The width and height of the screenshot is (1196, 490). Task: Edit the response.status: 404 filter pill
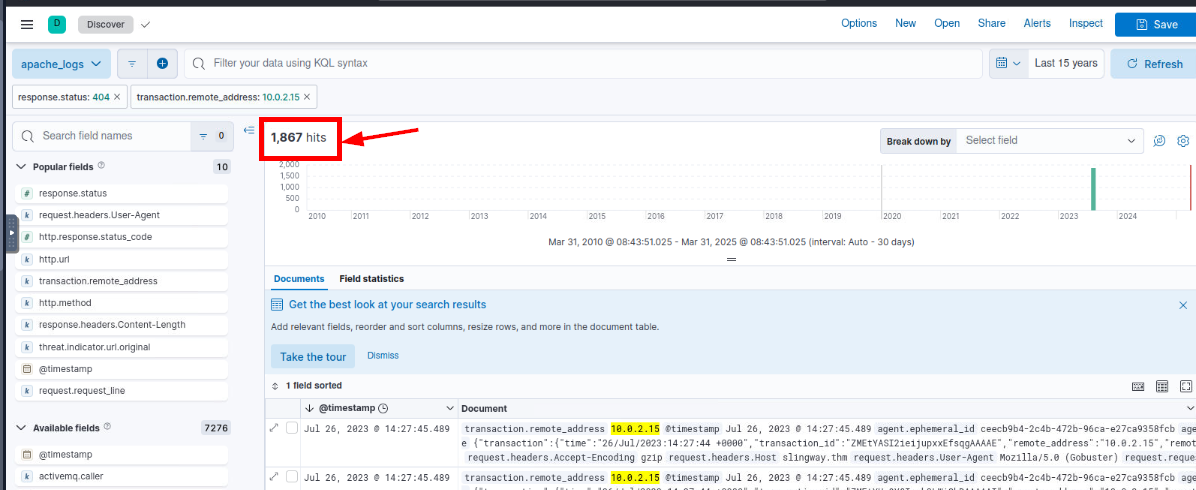click(64, 97)
